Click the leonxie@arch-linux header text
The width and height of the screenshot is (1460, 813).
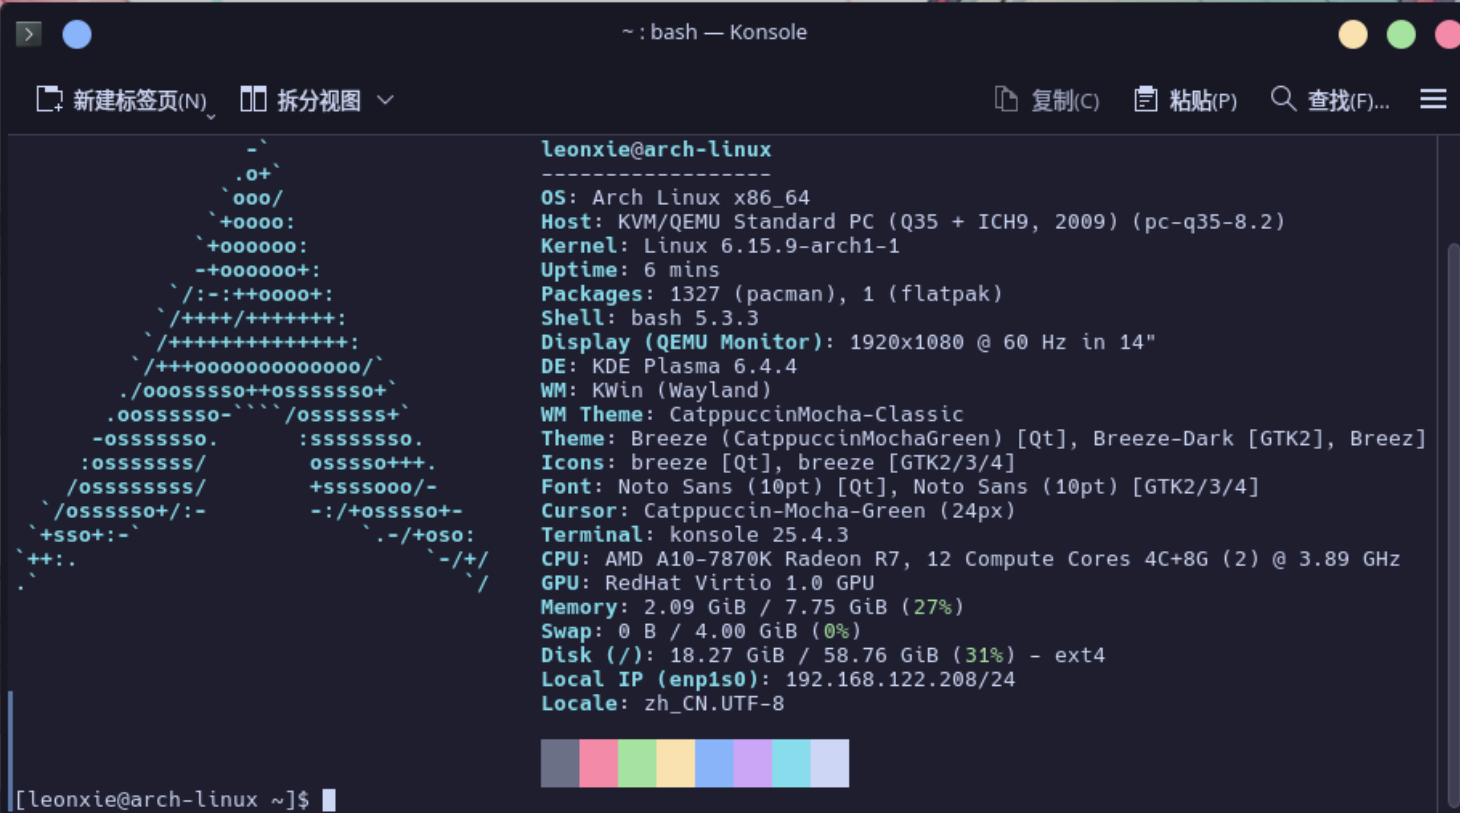[656, 149]
